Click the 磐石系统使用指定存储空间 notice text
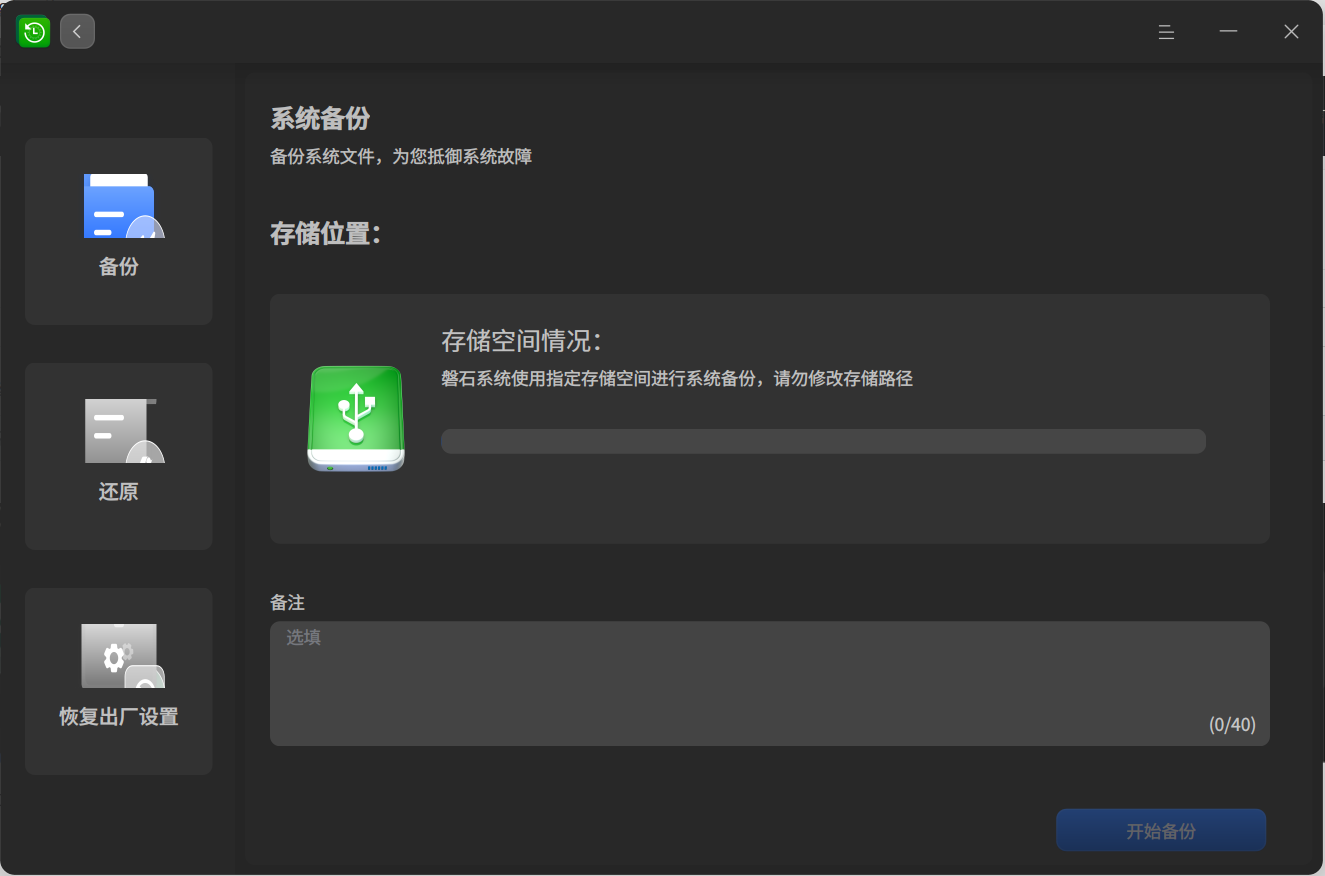1325x876 pixels. click(677, 379)
